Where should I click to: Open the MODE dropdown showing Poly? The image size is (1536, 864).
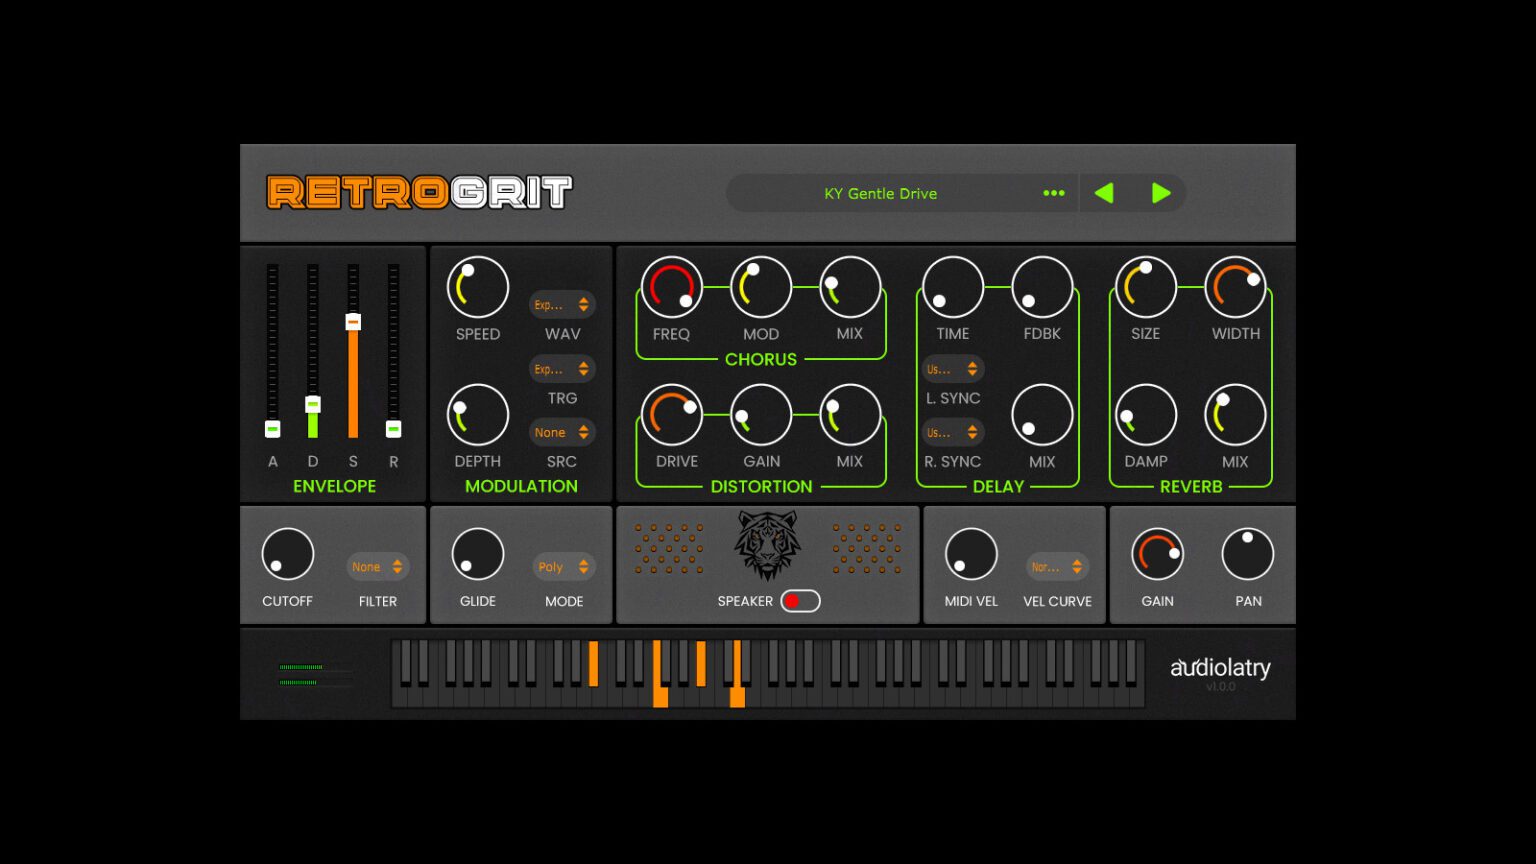click(564, 566)
